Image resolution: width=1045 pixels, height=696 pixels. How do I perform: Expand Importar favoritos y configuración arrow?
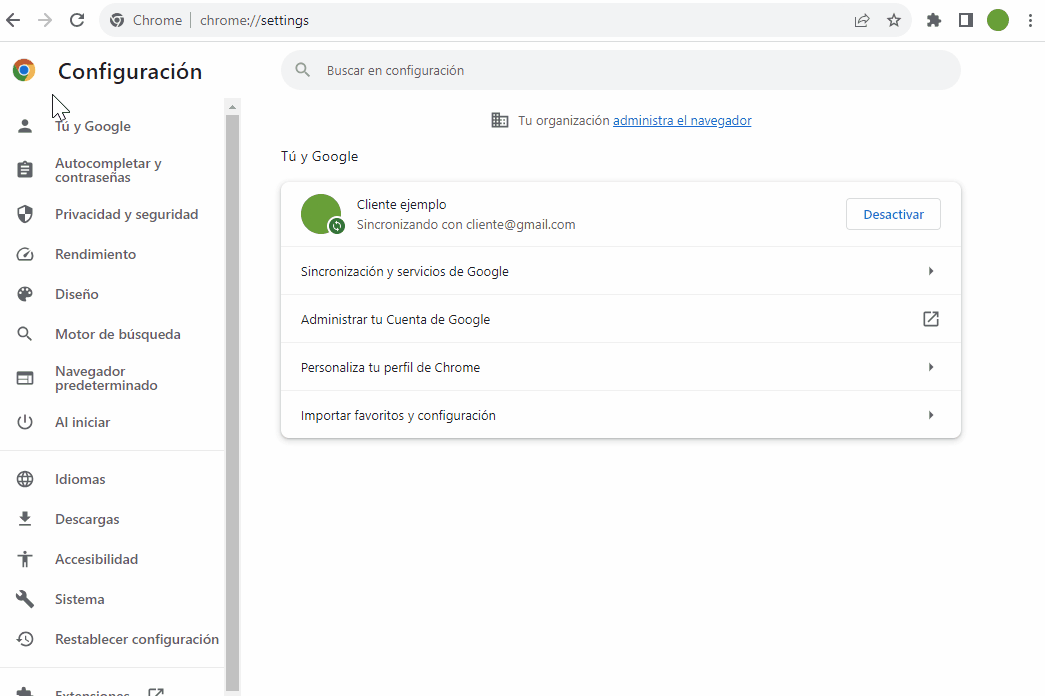[930, 415]
